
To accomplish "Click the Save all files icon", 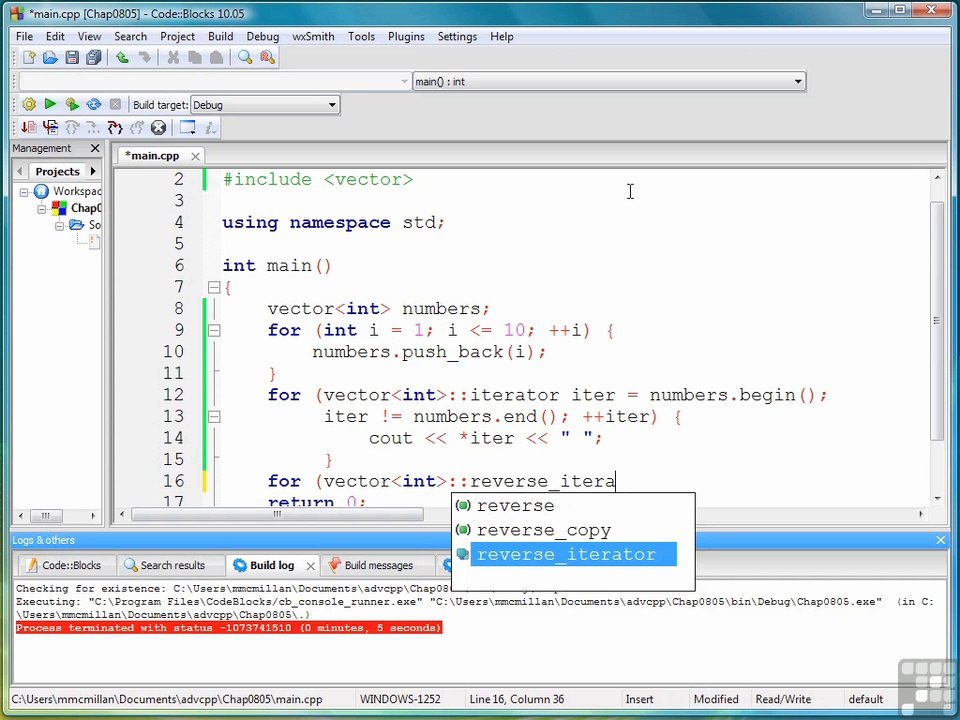I will click(94, 58).
